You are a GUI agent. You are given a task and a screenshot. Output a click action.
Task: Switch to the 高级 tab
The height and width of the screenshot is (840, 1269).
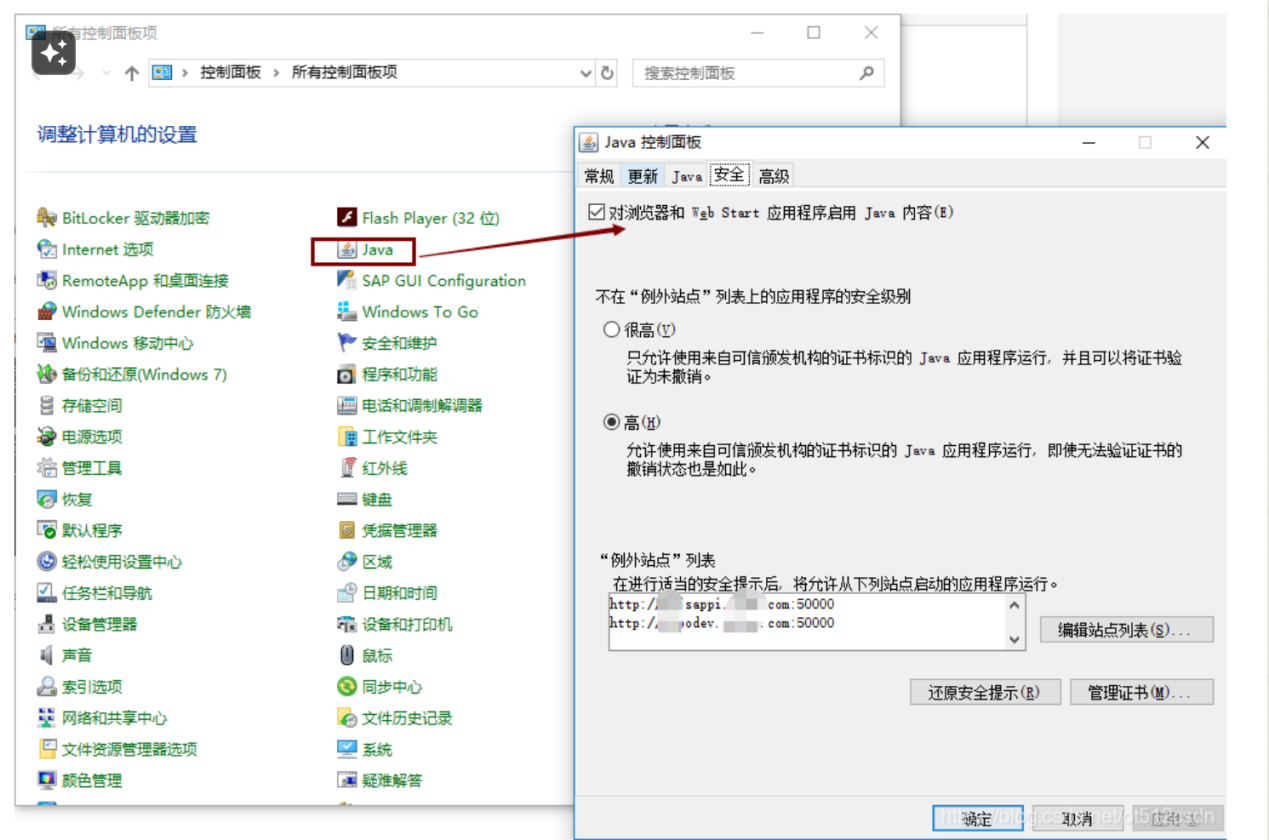(773, 176)
